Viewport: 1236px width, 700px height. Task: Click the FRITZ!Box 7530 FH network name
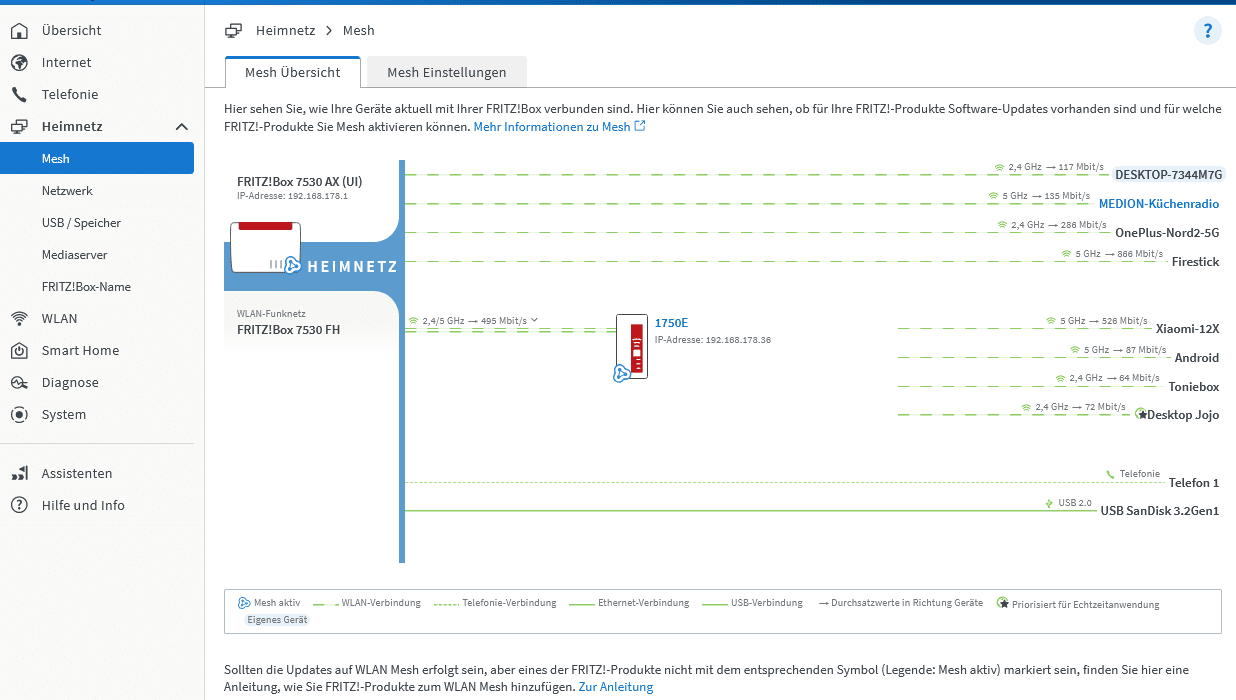[288, 329]
